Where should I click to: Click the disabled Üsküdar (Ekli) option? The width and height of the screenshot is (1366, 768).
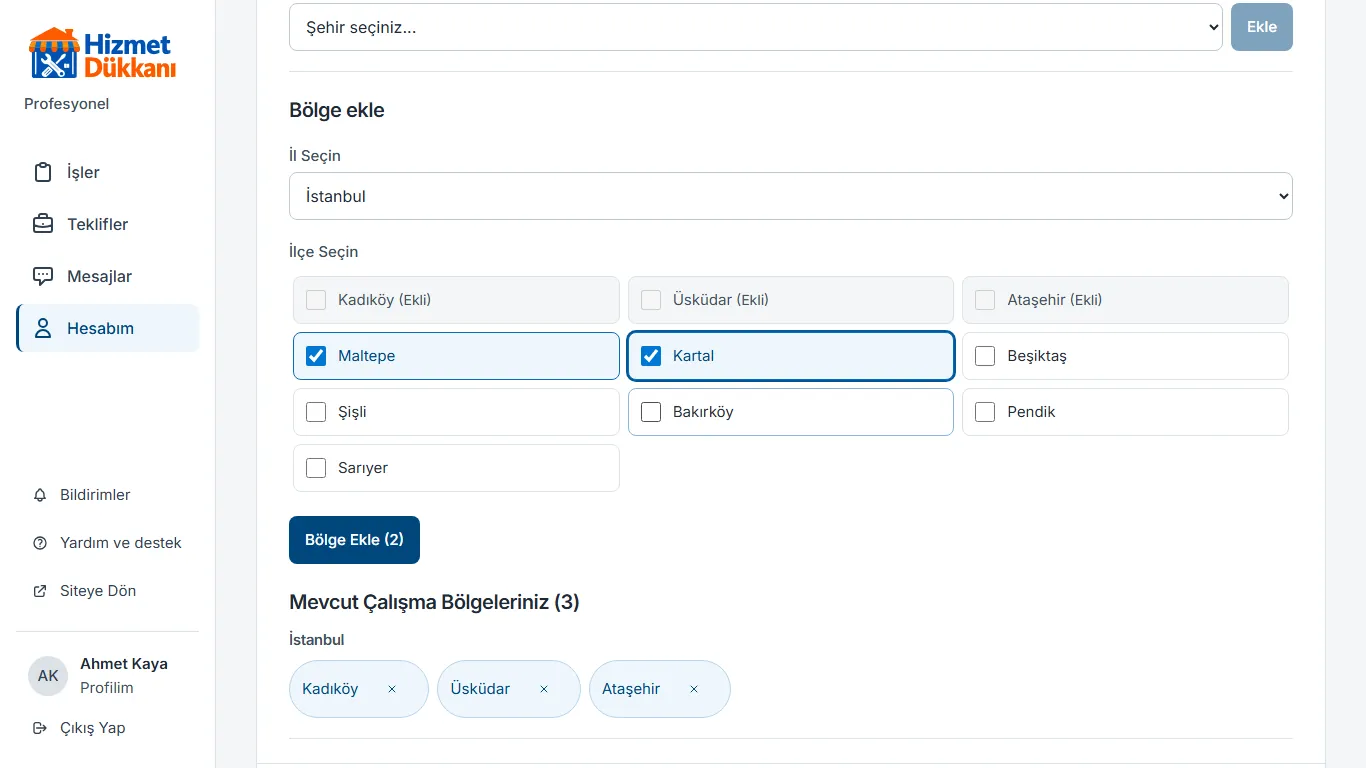point(791,300)
